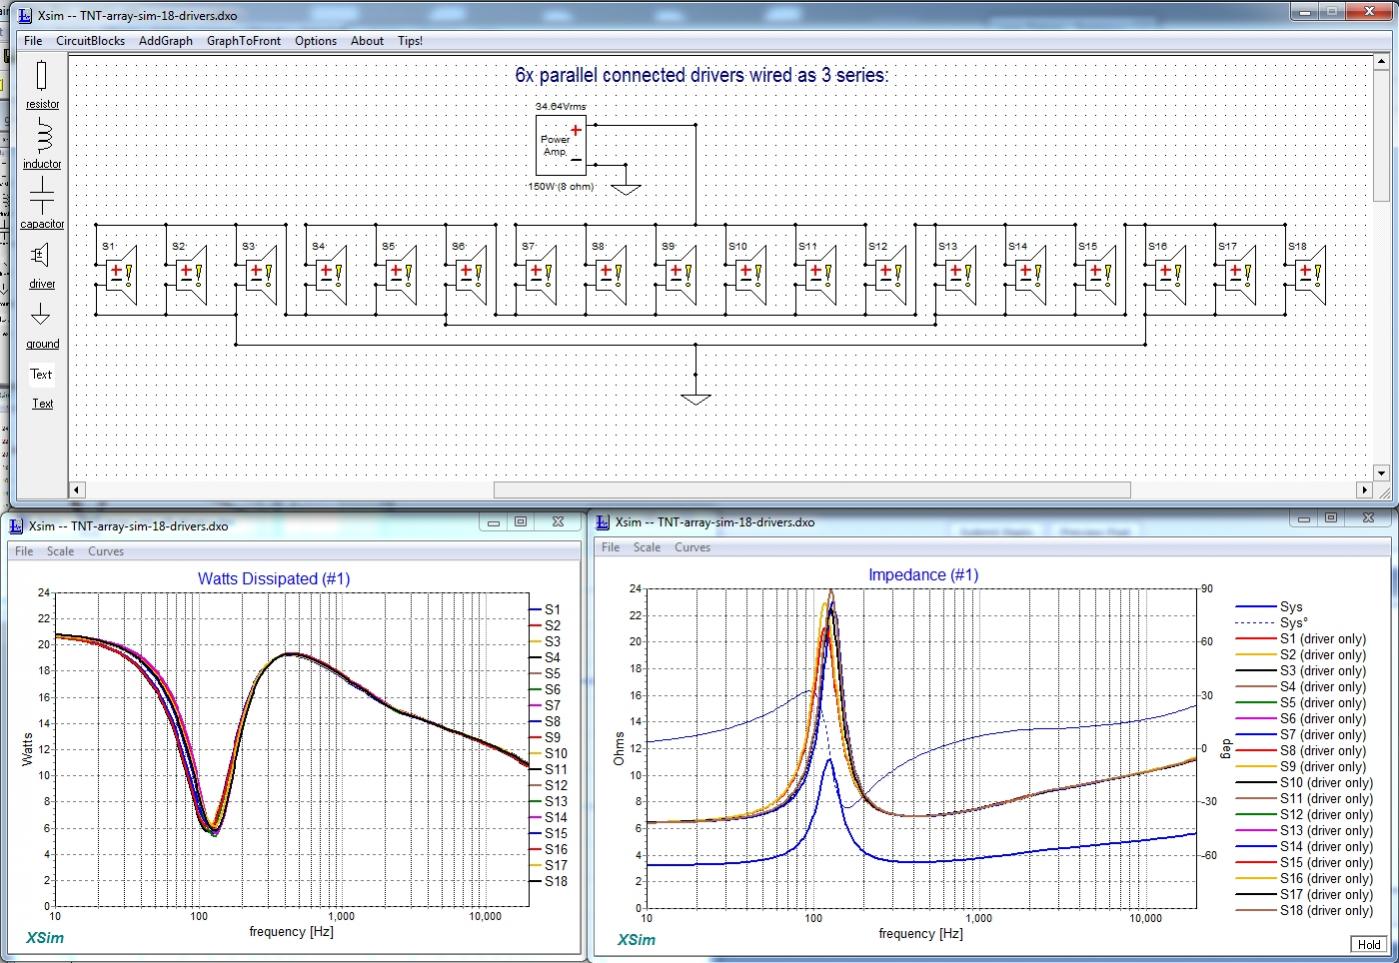The height and width of the screenshot is (963, 1399).
Task: Select driver S16 in the schematic
Action: tap(1171, 274)
